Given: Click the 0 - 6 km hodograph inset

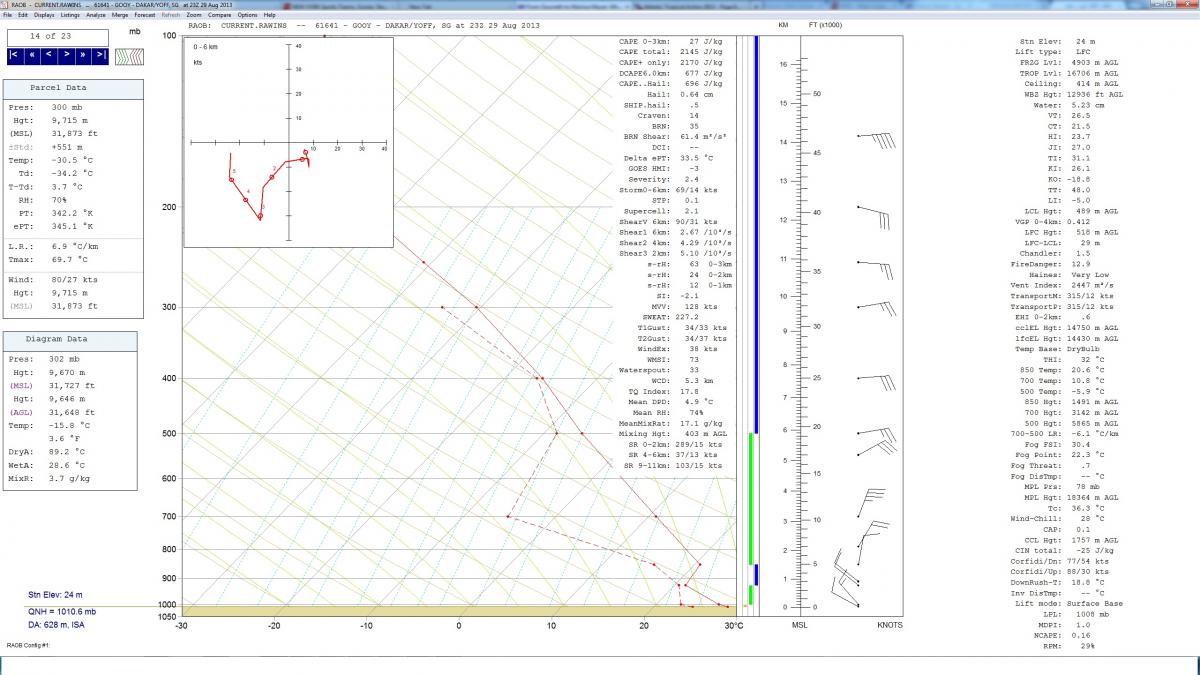Looking at the screenshot, I should click(289, 142).
